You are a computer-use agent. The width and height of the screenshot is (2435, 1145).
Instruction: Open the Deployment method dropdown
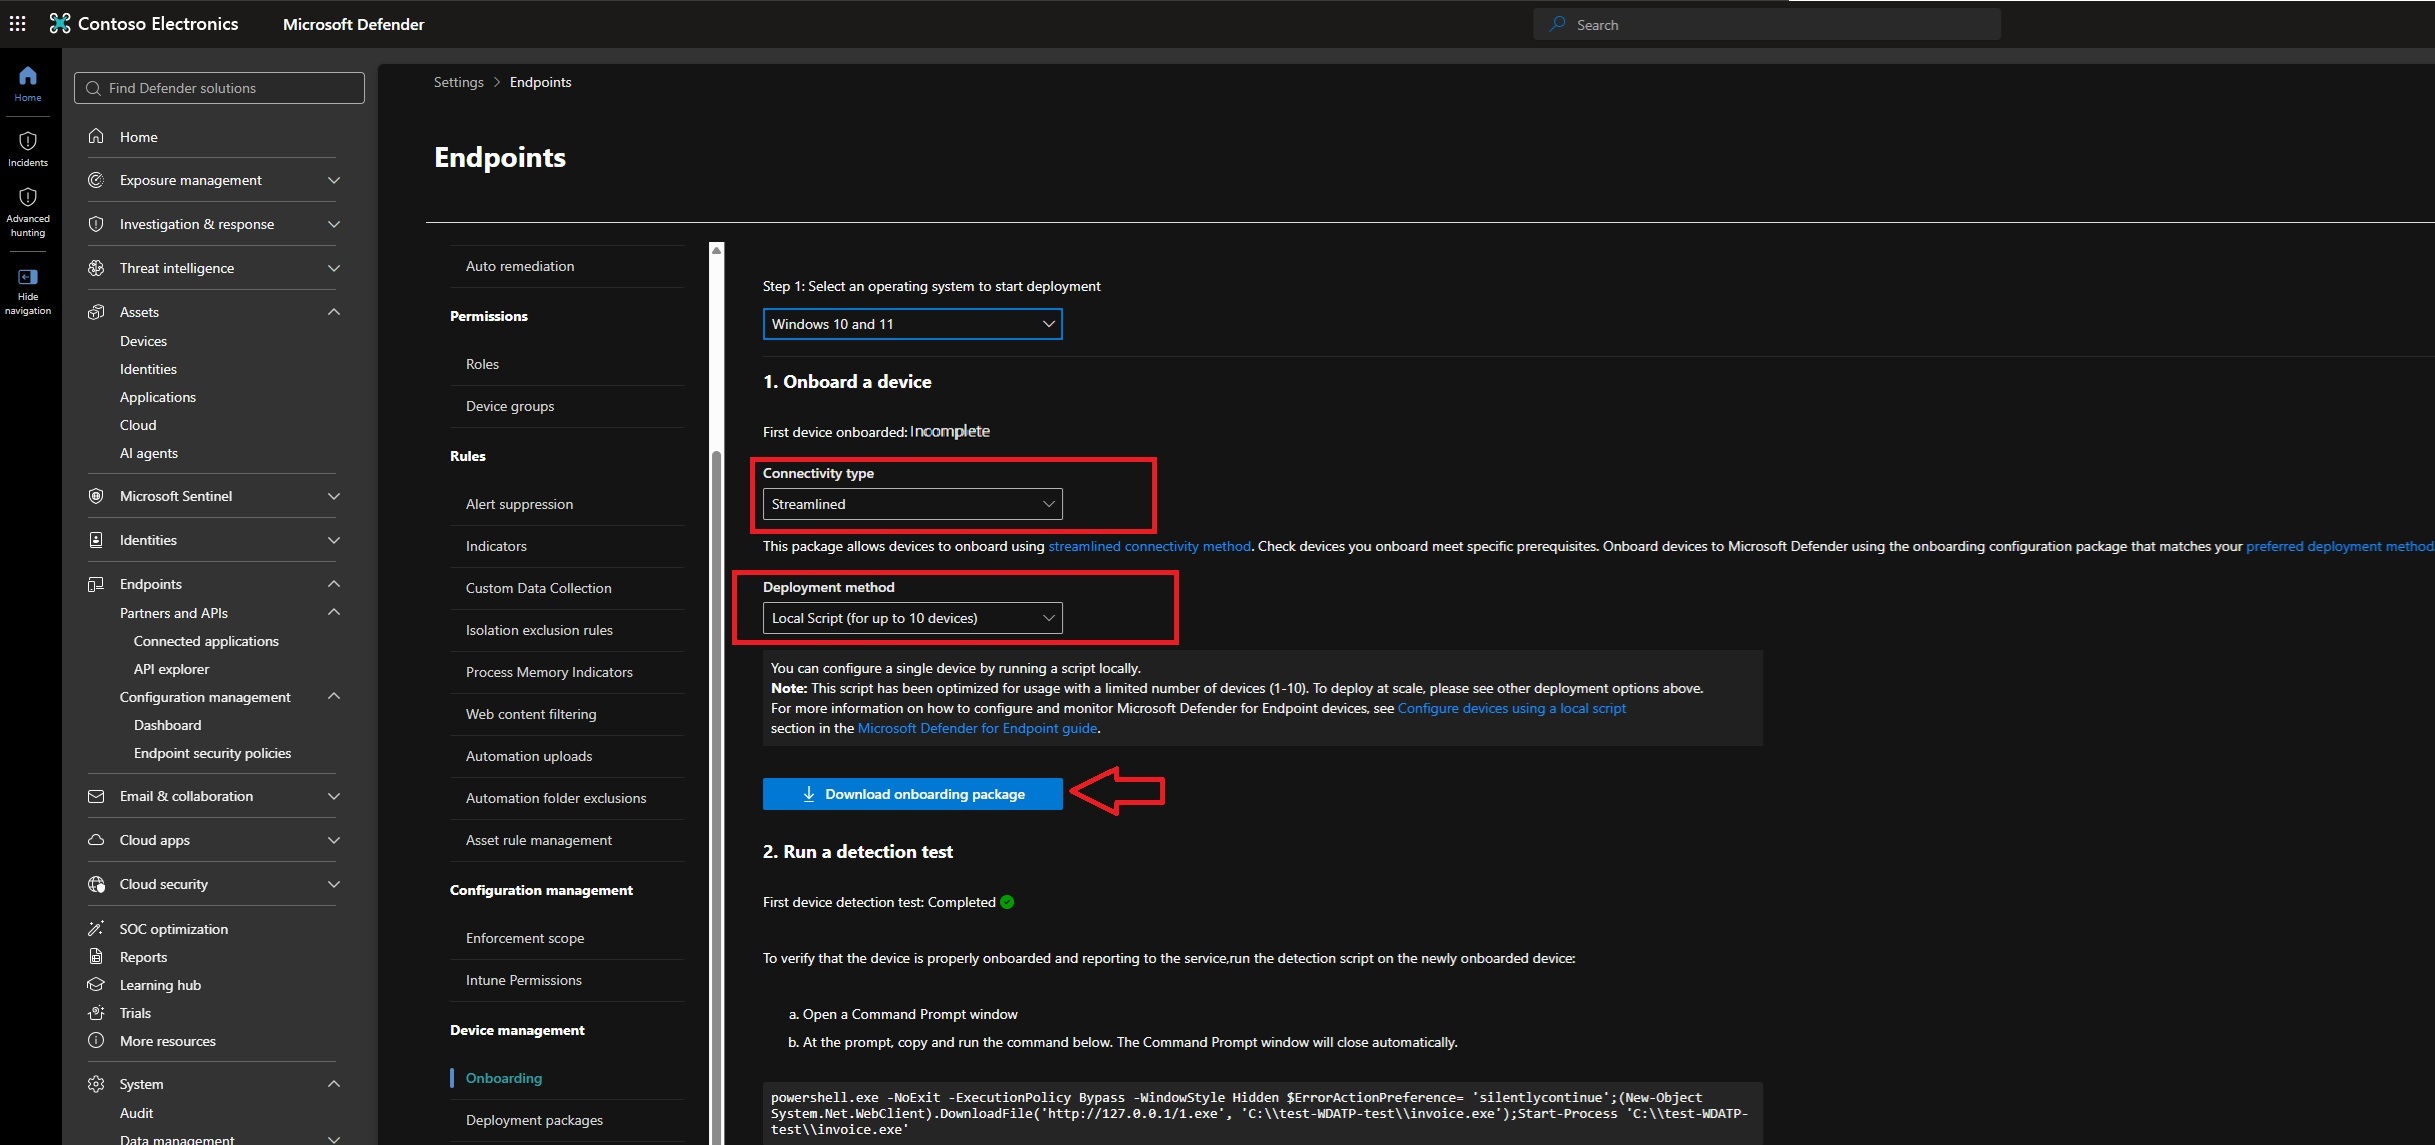click(912, 618)
